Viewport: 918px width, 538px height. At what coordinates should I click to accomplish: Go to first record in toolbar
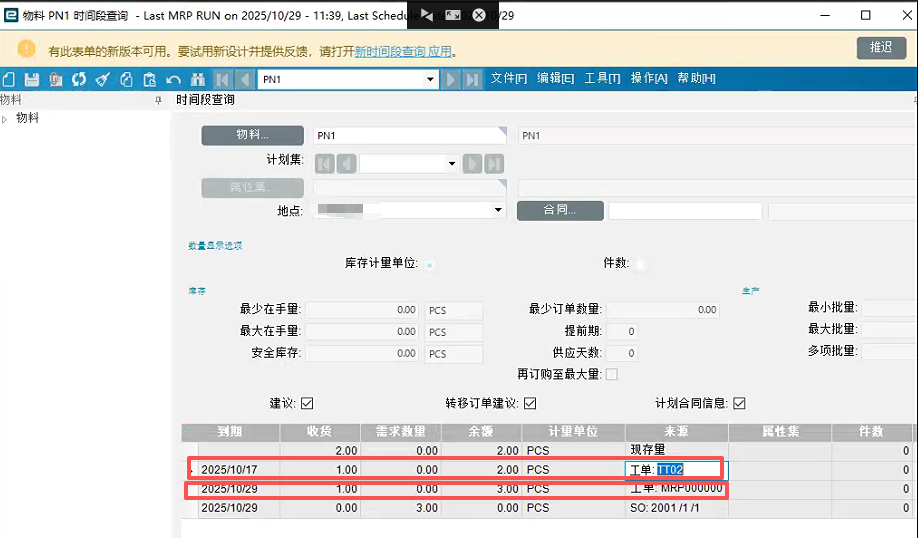coord(222,79)
